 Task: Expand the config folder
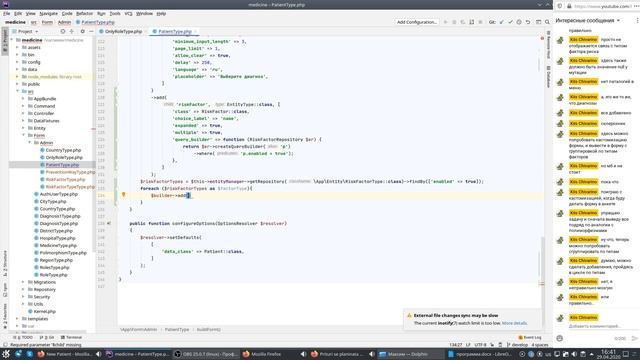pyautogui.click(x=18, y=62)
